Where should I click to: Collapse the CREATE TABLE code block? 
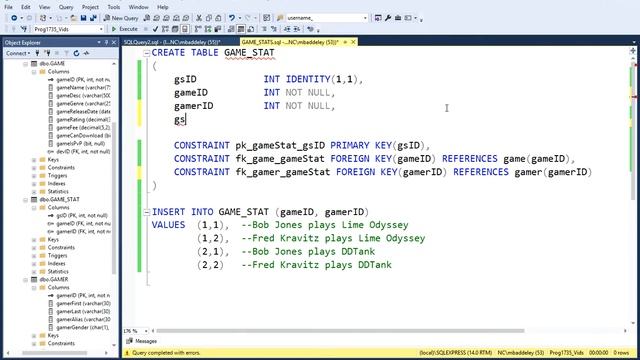[x=147, y=53]
